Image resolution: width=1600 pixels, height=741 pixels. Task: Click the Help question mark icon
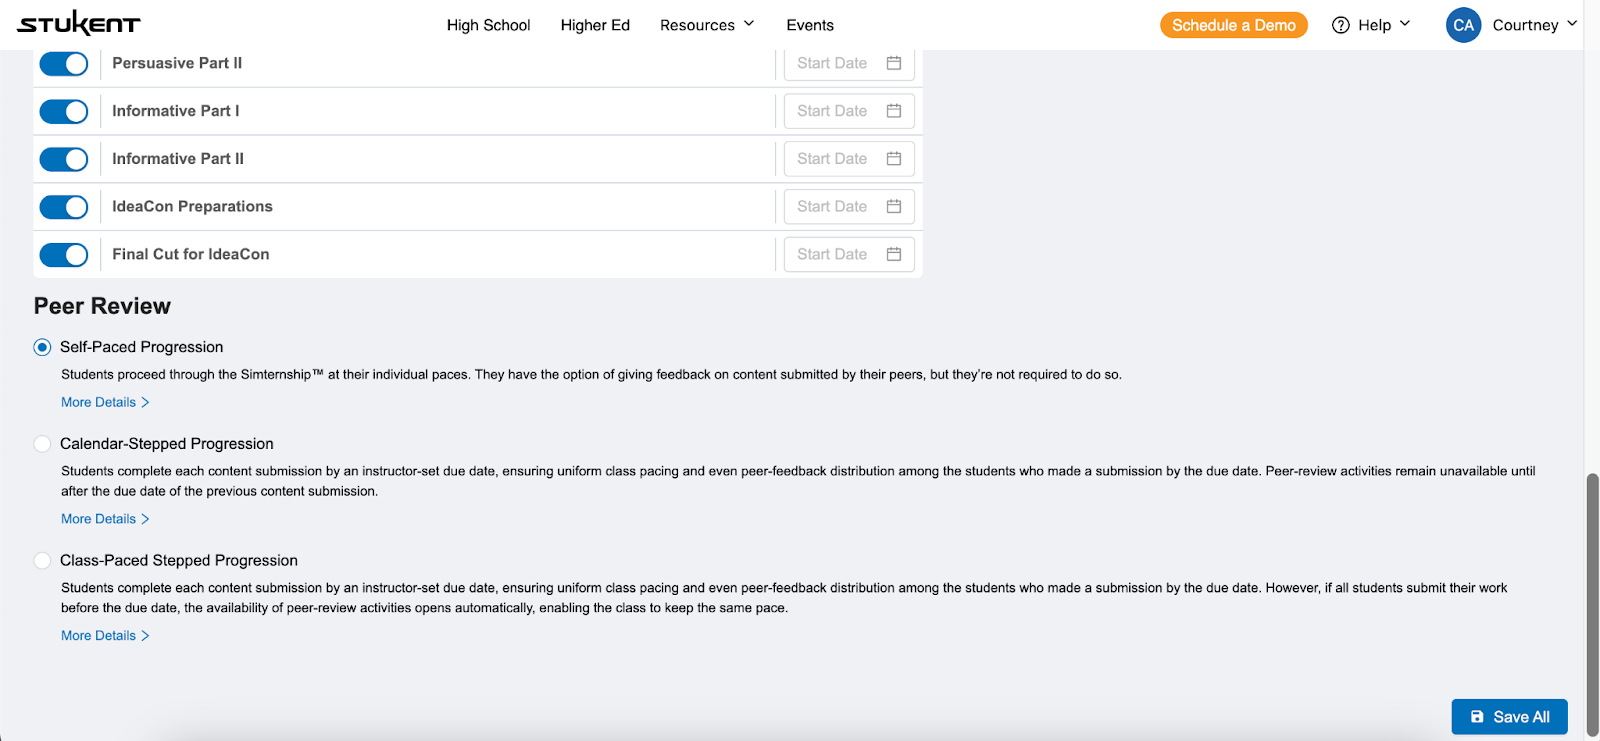click(1341, 25)
